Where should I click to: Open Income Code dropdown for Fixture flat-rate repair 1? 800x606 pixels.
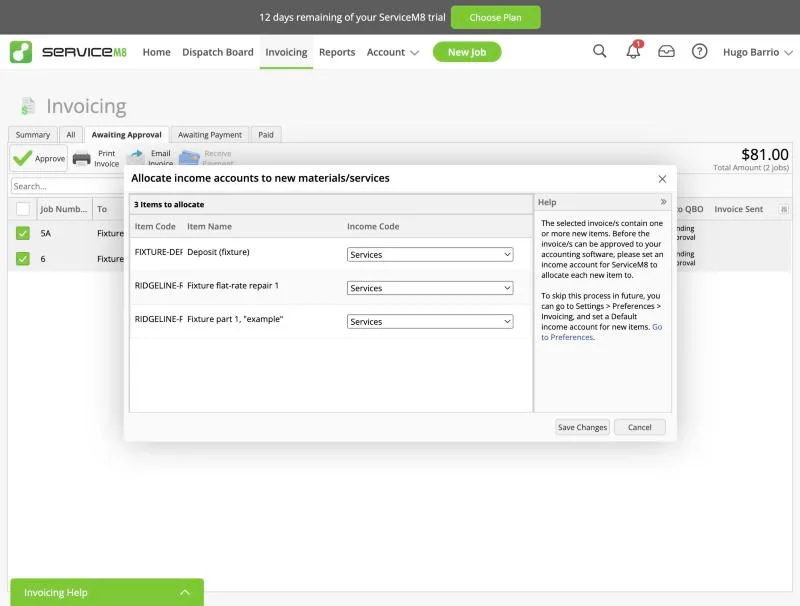click(430, 288)
